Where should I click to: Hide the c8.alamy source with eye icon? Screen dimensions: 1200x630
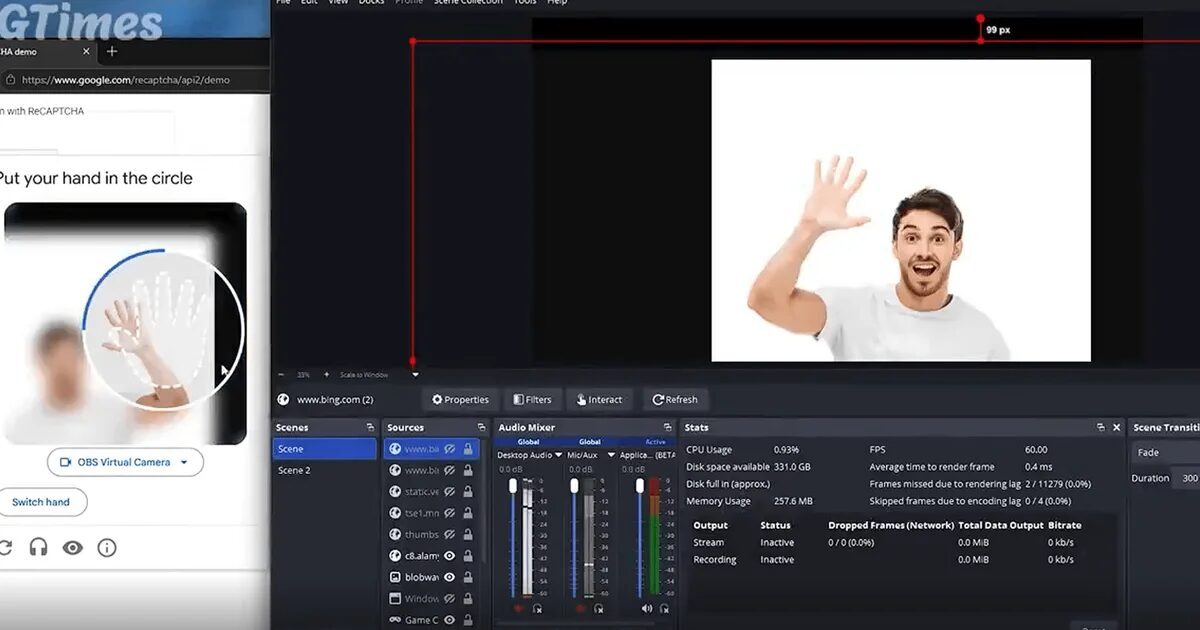pyautogui.click(x=450, y=556)
